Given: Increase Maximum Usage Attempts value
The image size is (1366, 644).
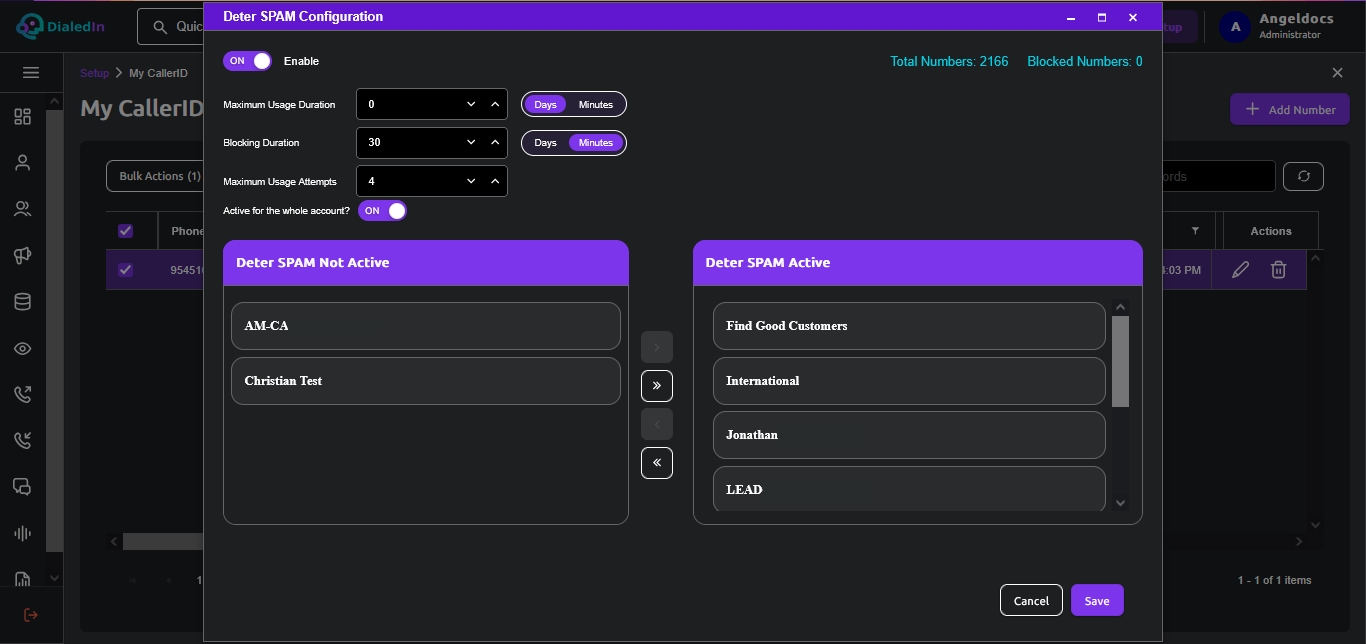Looking at the screenshot, I should tap(495, 181).
